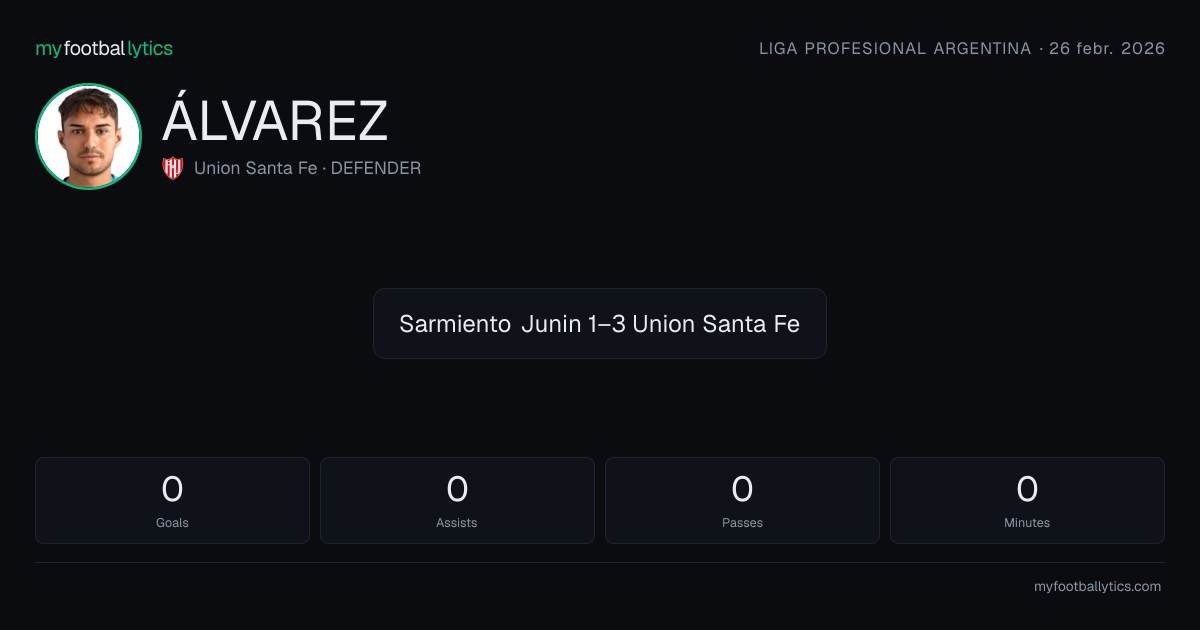Viewport: 1200px width, 630px height.
Task: Open Álvarez's player portrait photo
Action: [88, 136]
